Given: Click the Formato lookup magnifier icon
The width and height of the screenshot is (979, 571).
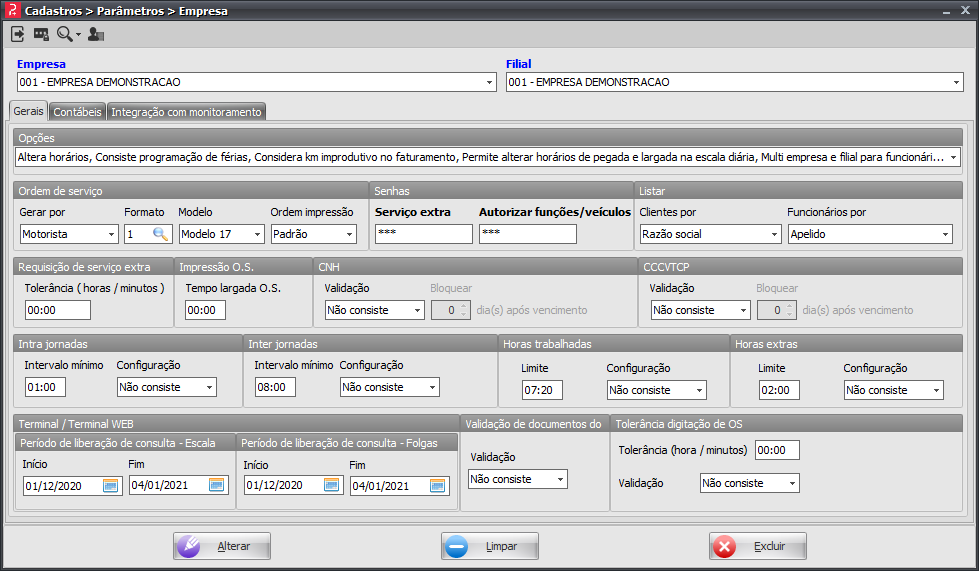Looking at the screenshot, I should (160, 234).
